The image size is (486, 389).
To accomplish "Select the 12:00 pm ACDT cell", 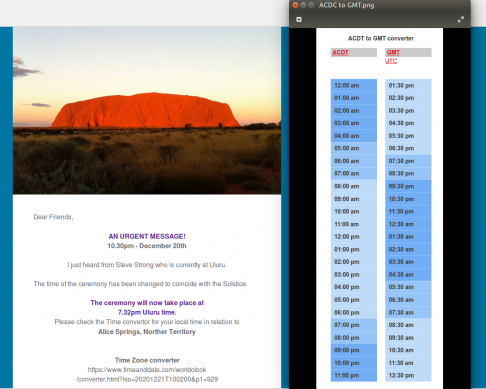I will coord(354,237).
